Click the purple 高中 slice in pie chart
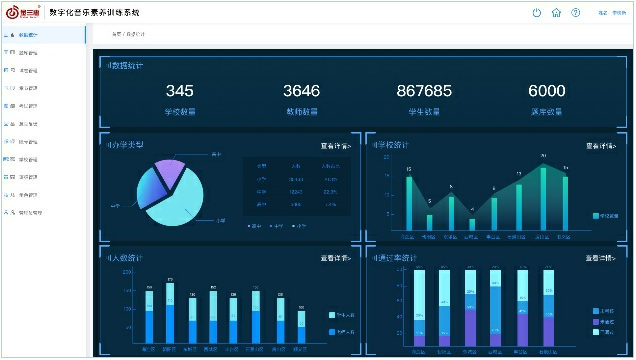This screenshot has width=636, height=360. pyautogui.click(x=170, y=172)
